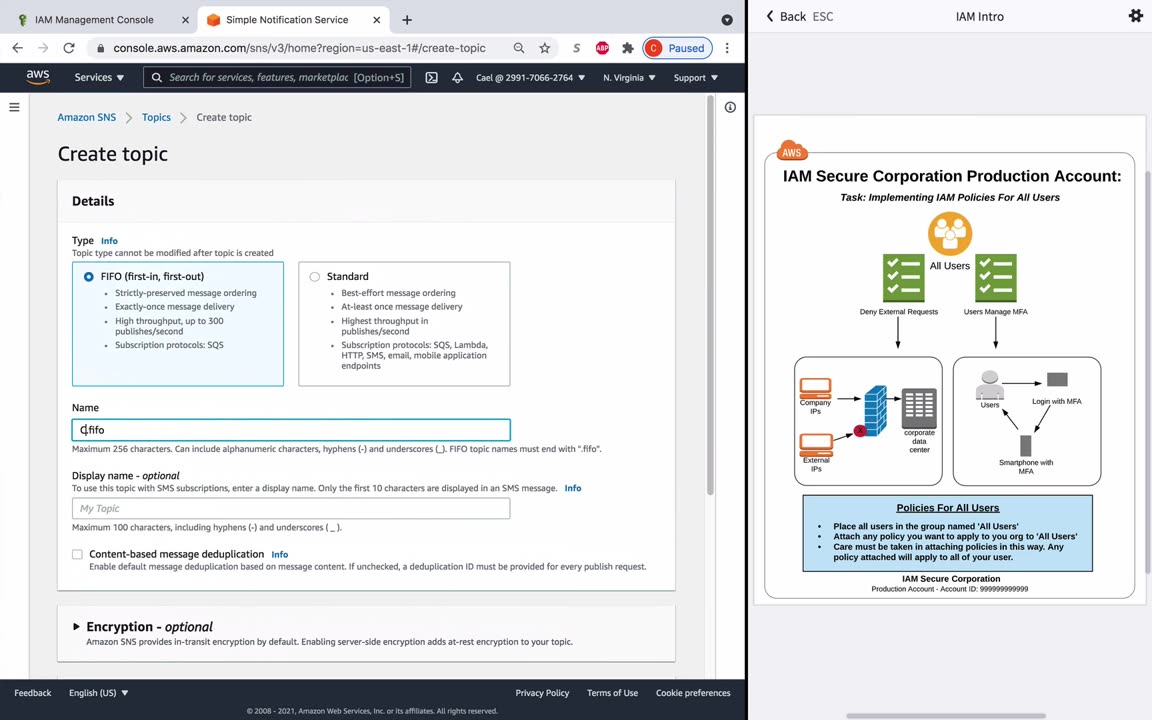Click the S extension icon in toolbar
This screenshot has width=1152, height=720.
coord(576,48)
